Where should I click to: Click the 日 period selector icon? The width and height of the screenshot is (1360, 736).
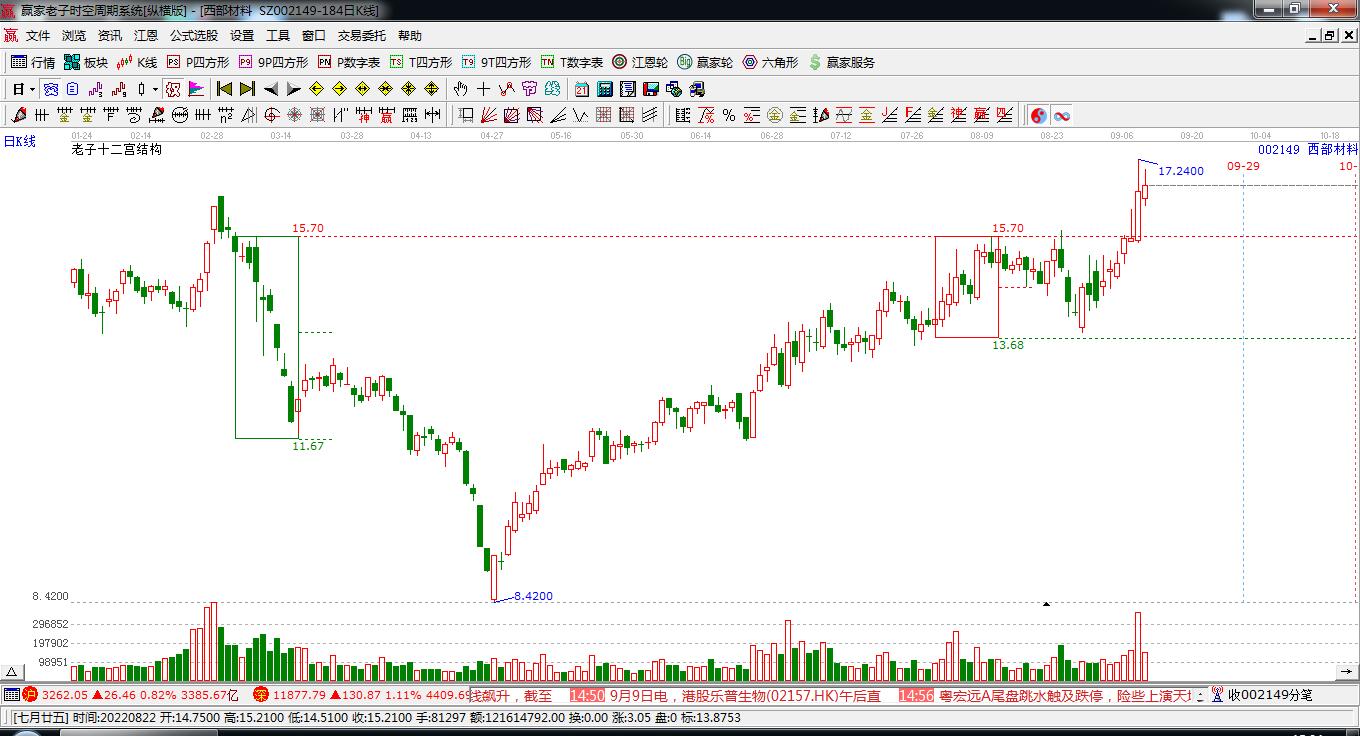click(x=18, y=89)
